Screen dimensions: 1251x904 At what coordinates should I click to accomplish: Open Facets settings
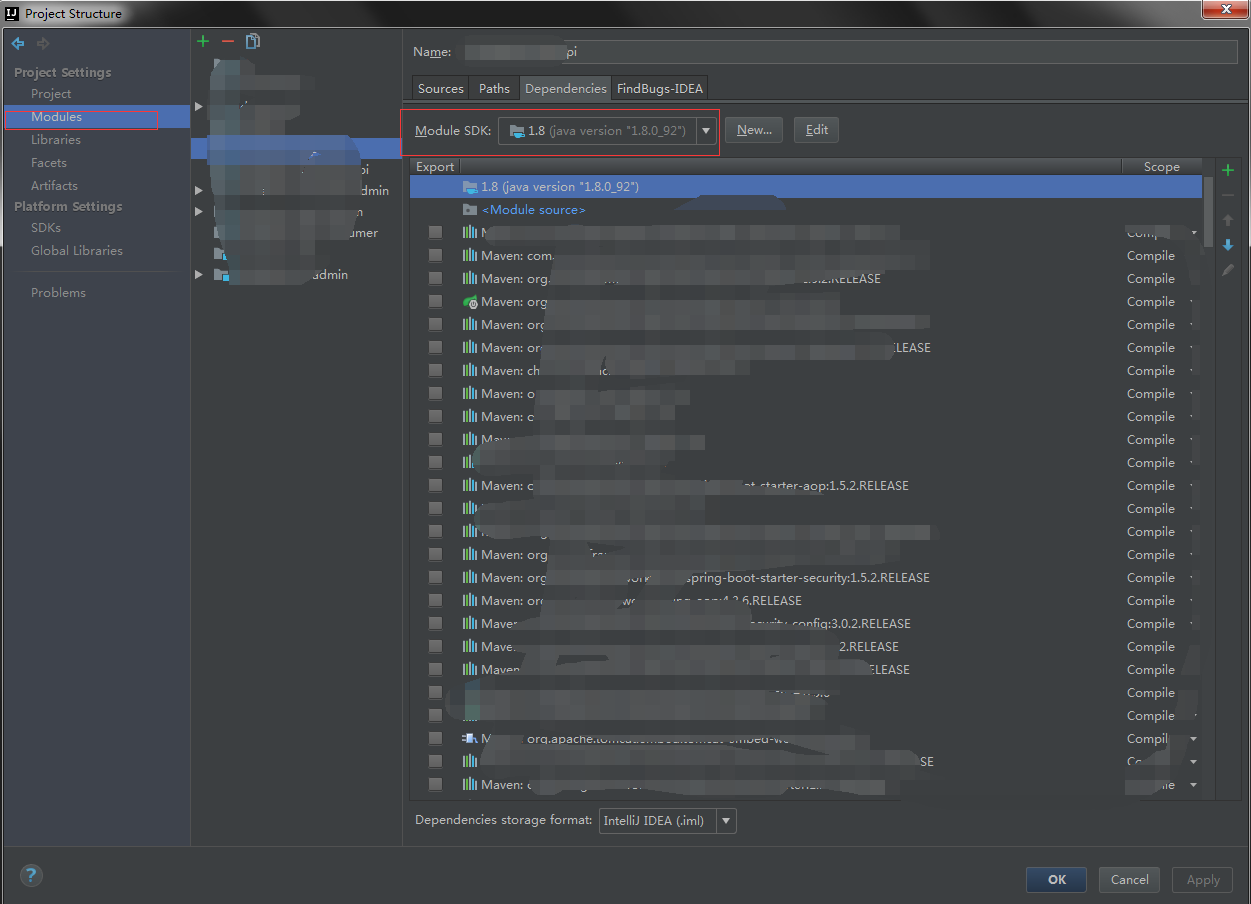49,163
